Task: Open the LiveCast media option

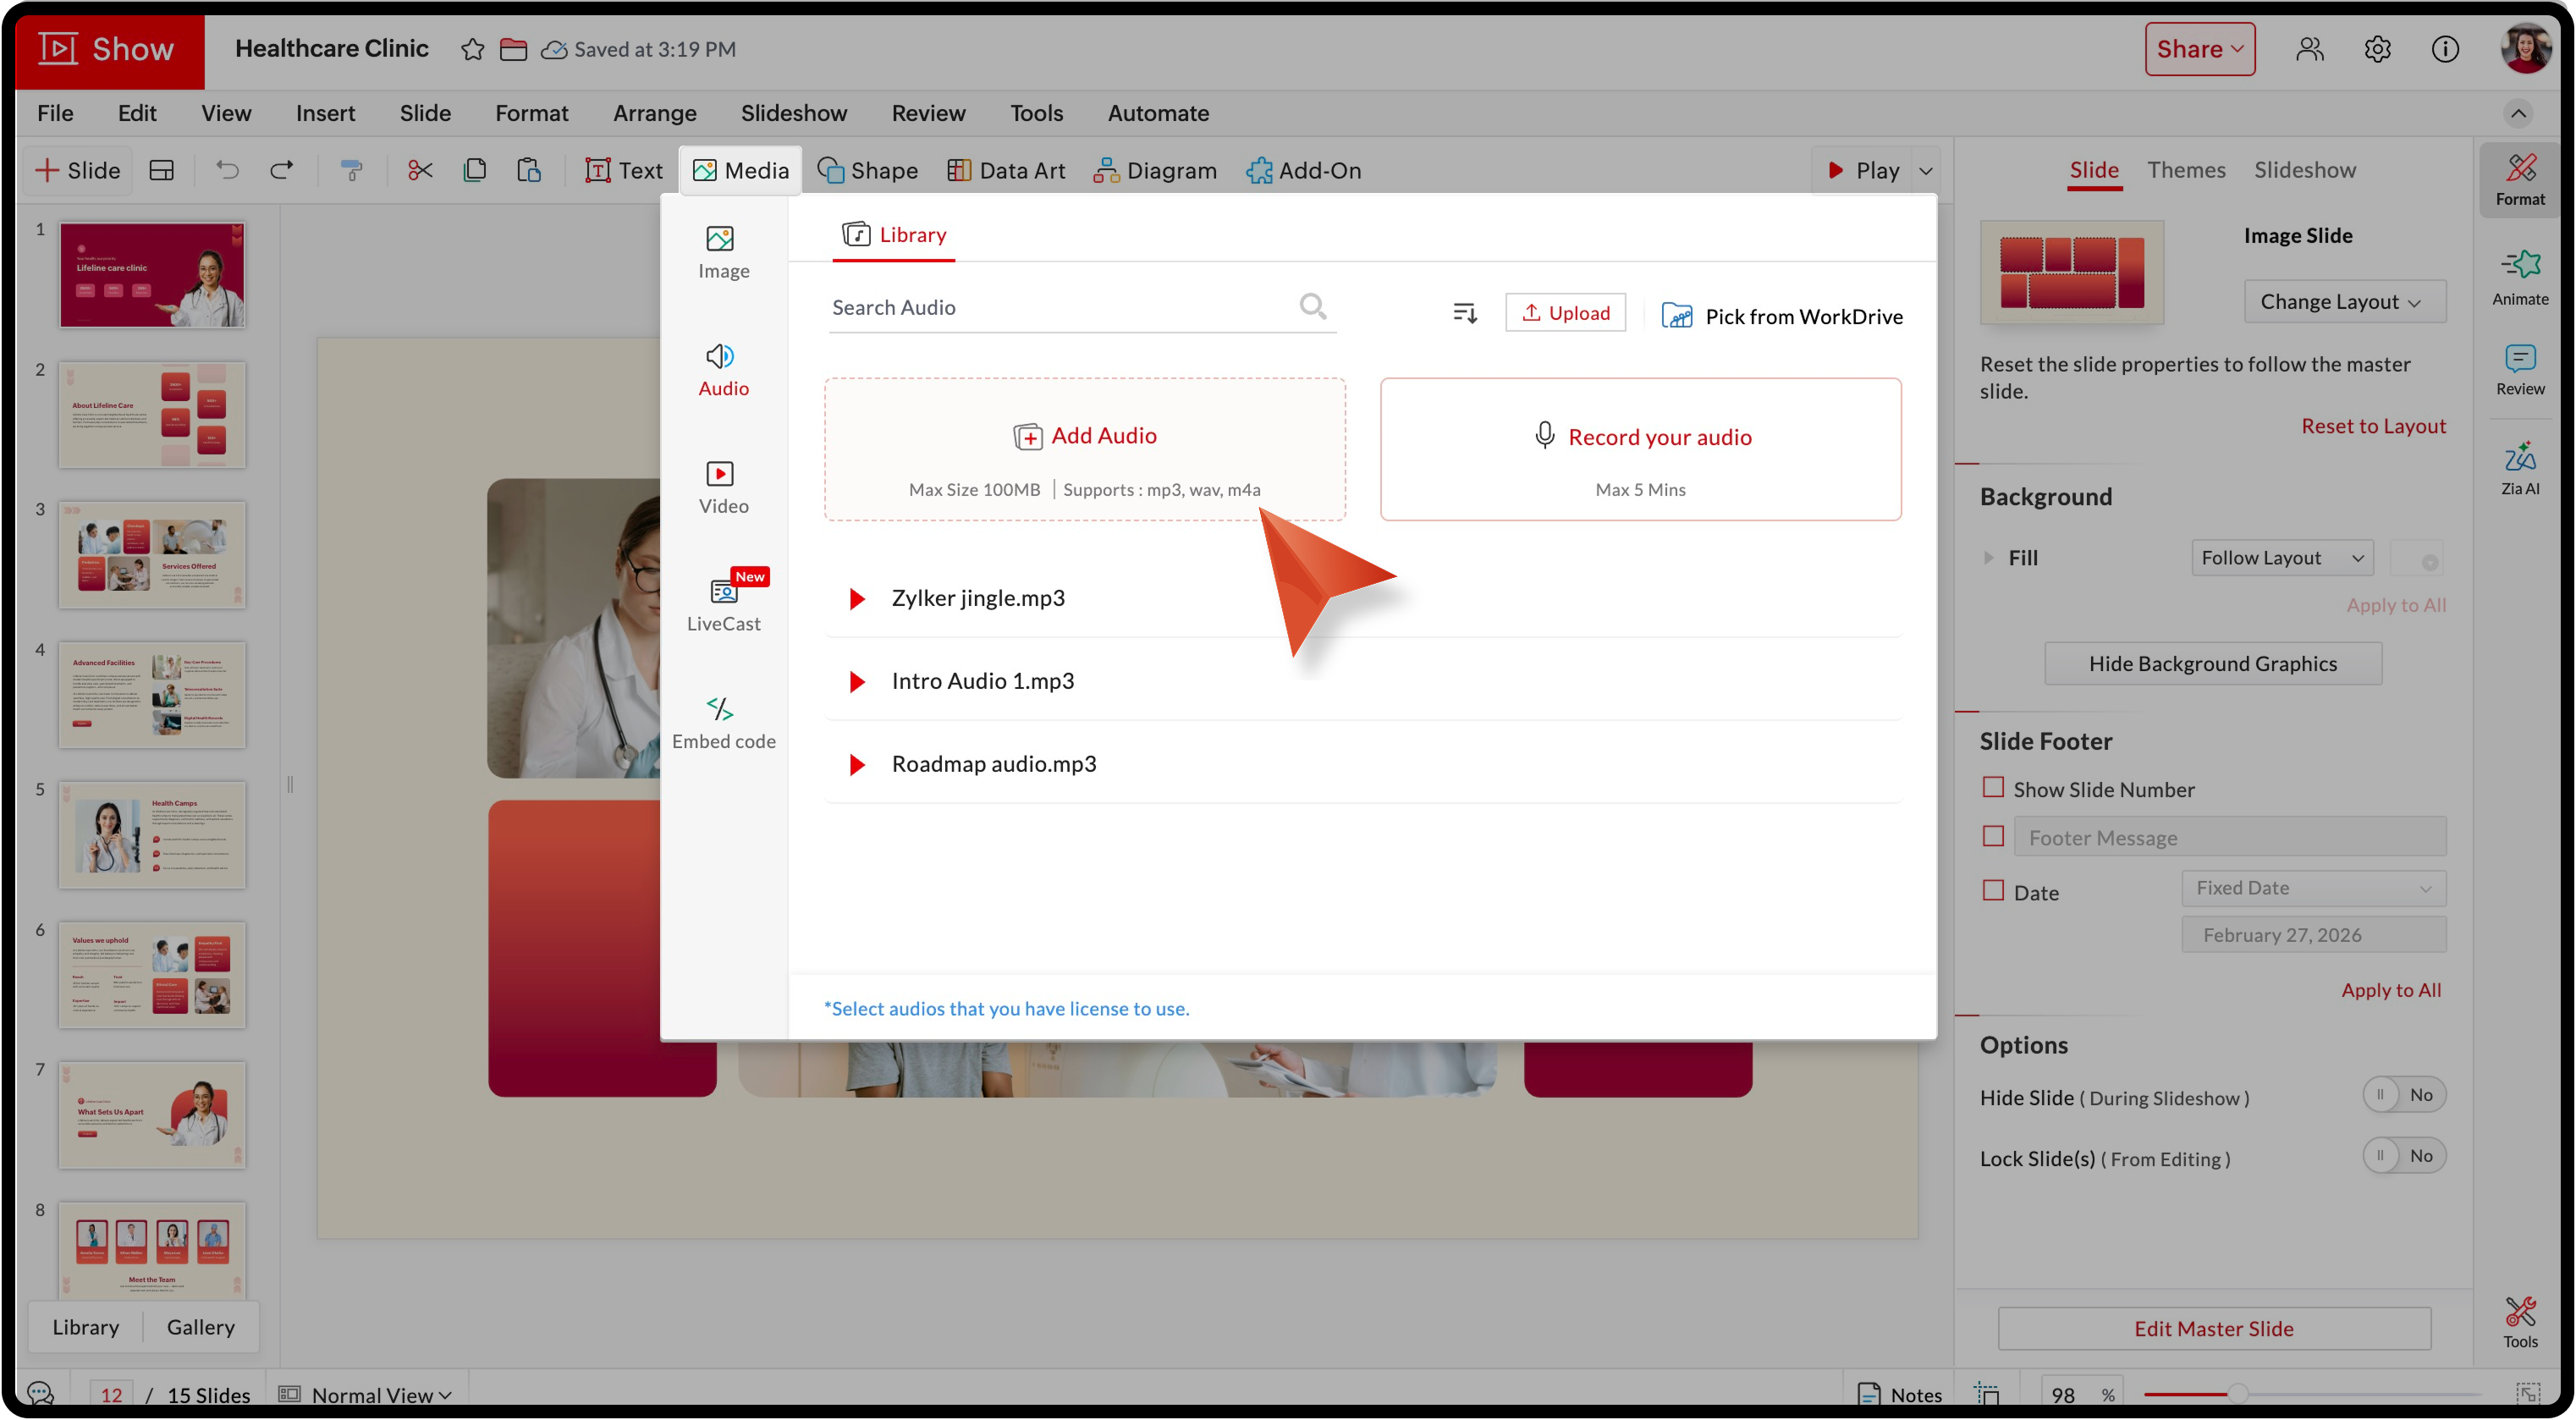Action: [722, 604]
